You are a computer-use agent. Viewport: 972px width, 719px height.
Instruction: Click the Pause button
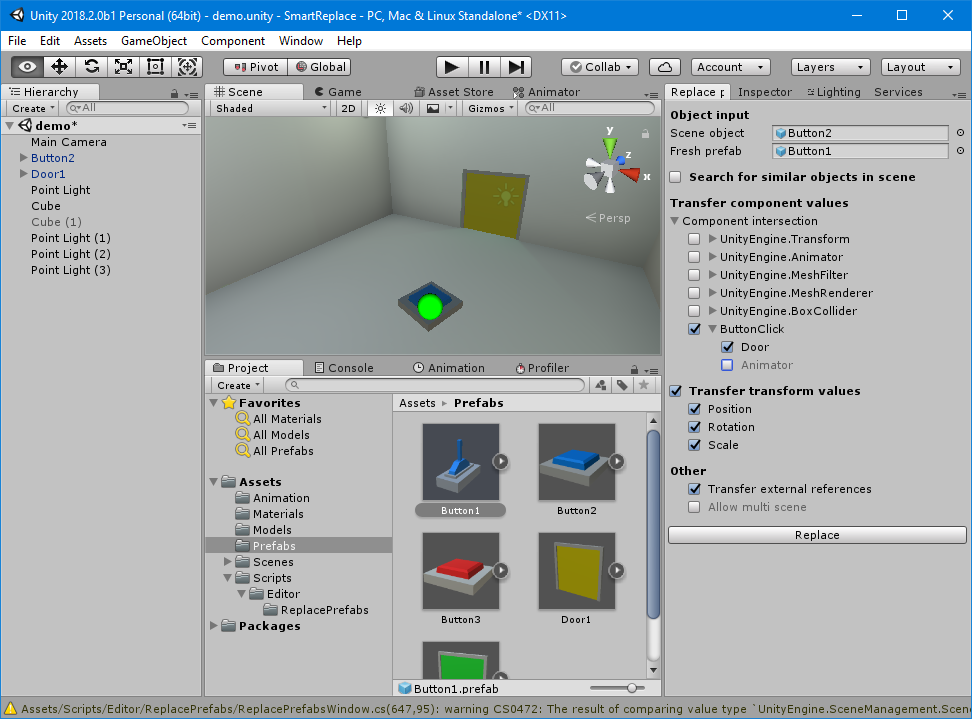pyautogui.click(x=484, y=67)
